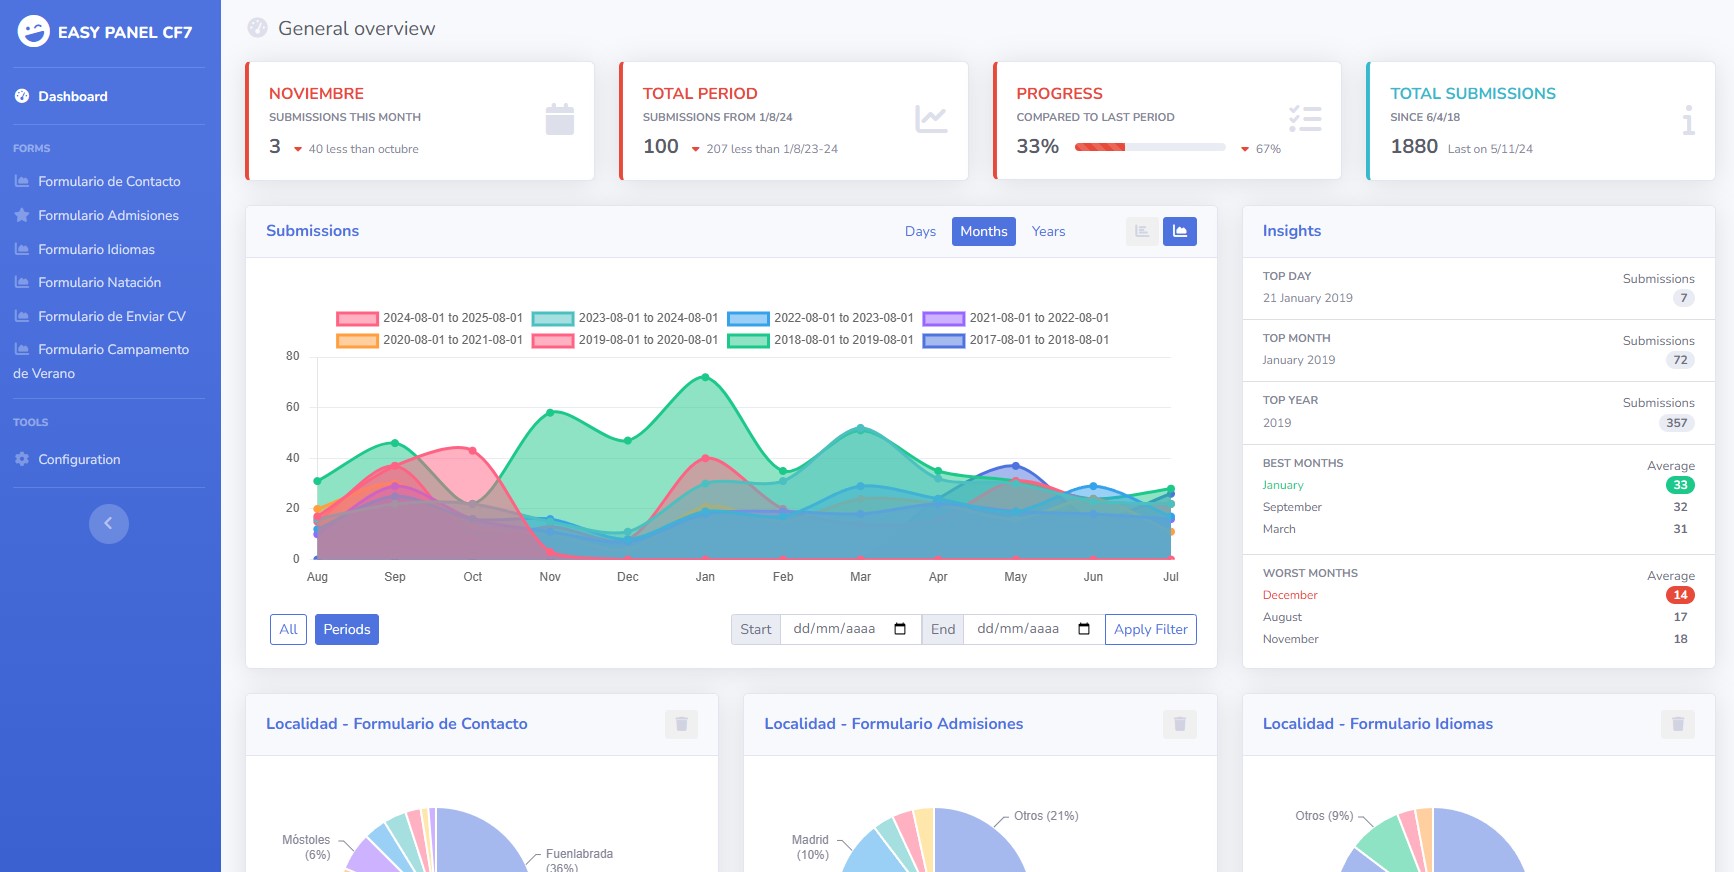Open Formulario Admisiones from the sidebar
1734x872 pixels.
pos(108,215)
